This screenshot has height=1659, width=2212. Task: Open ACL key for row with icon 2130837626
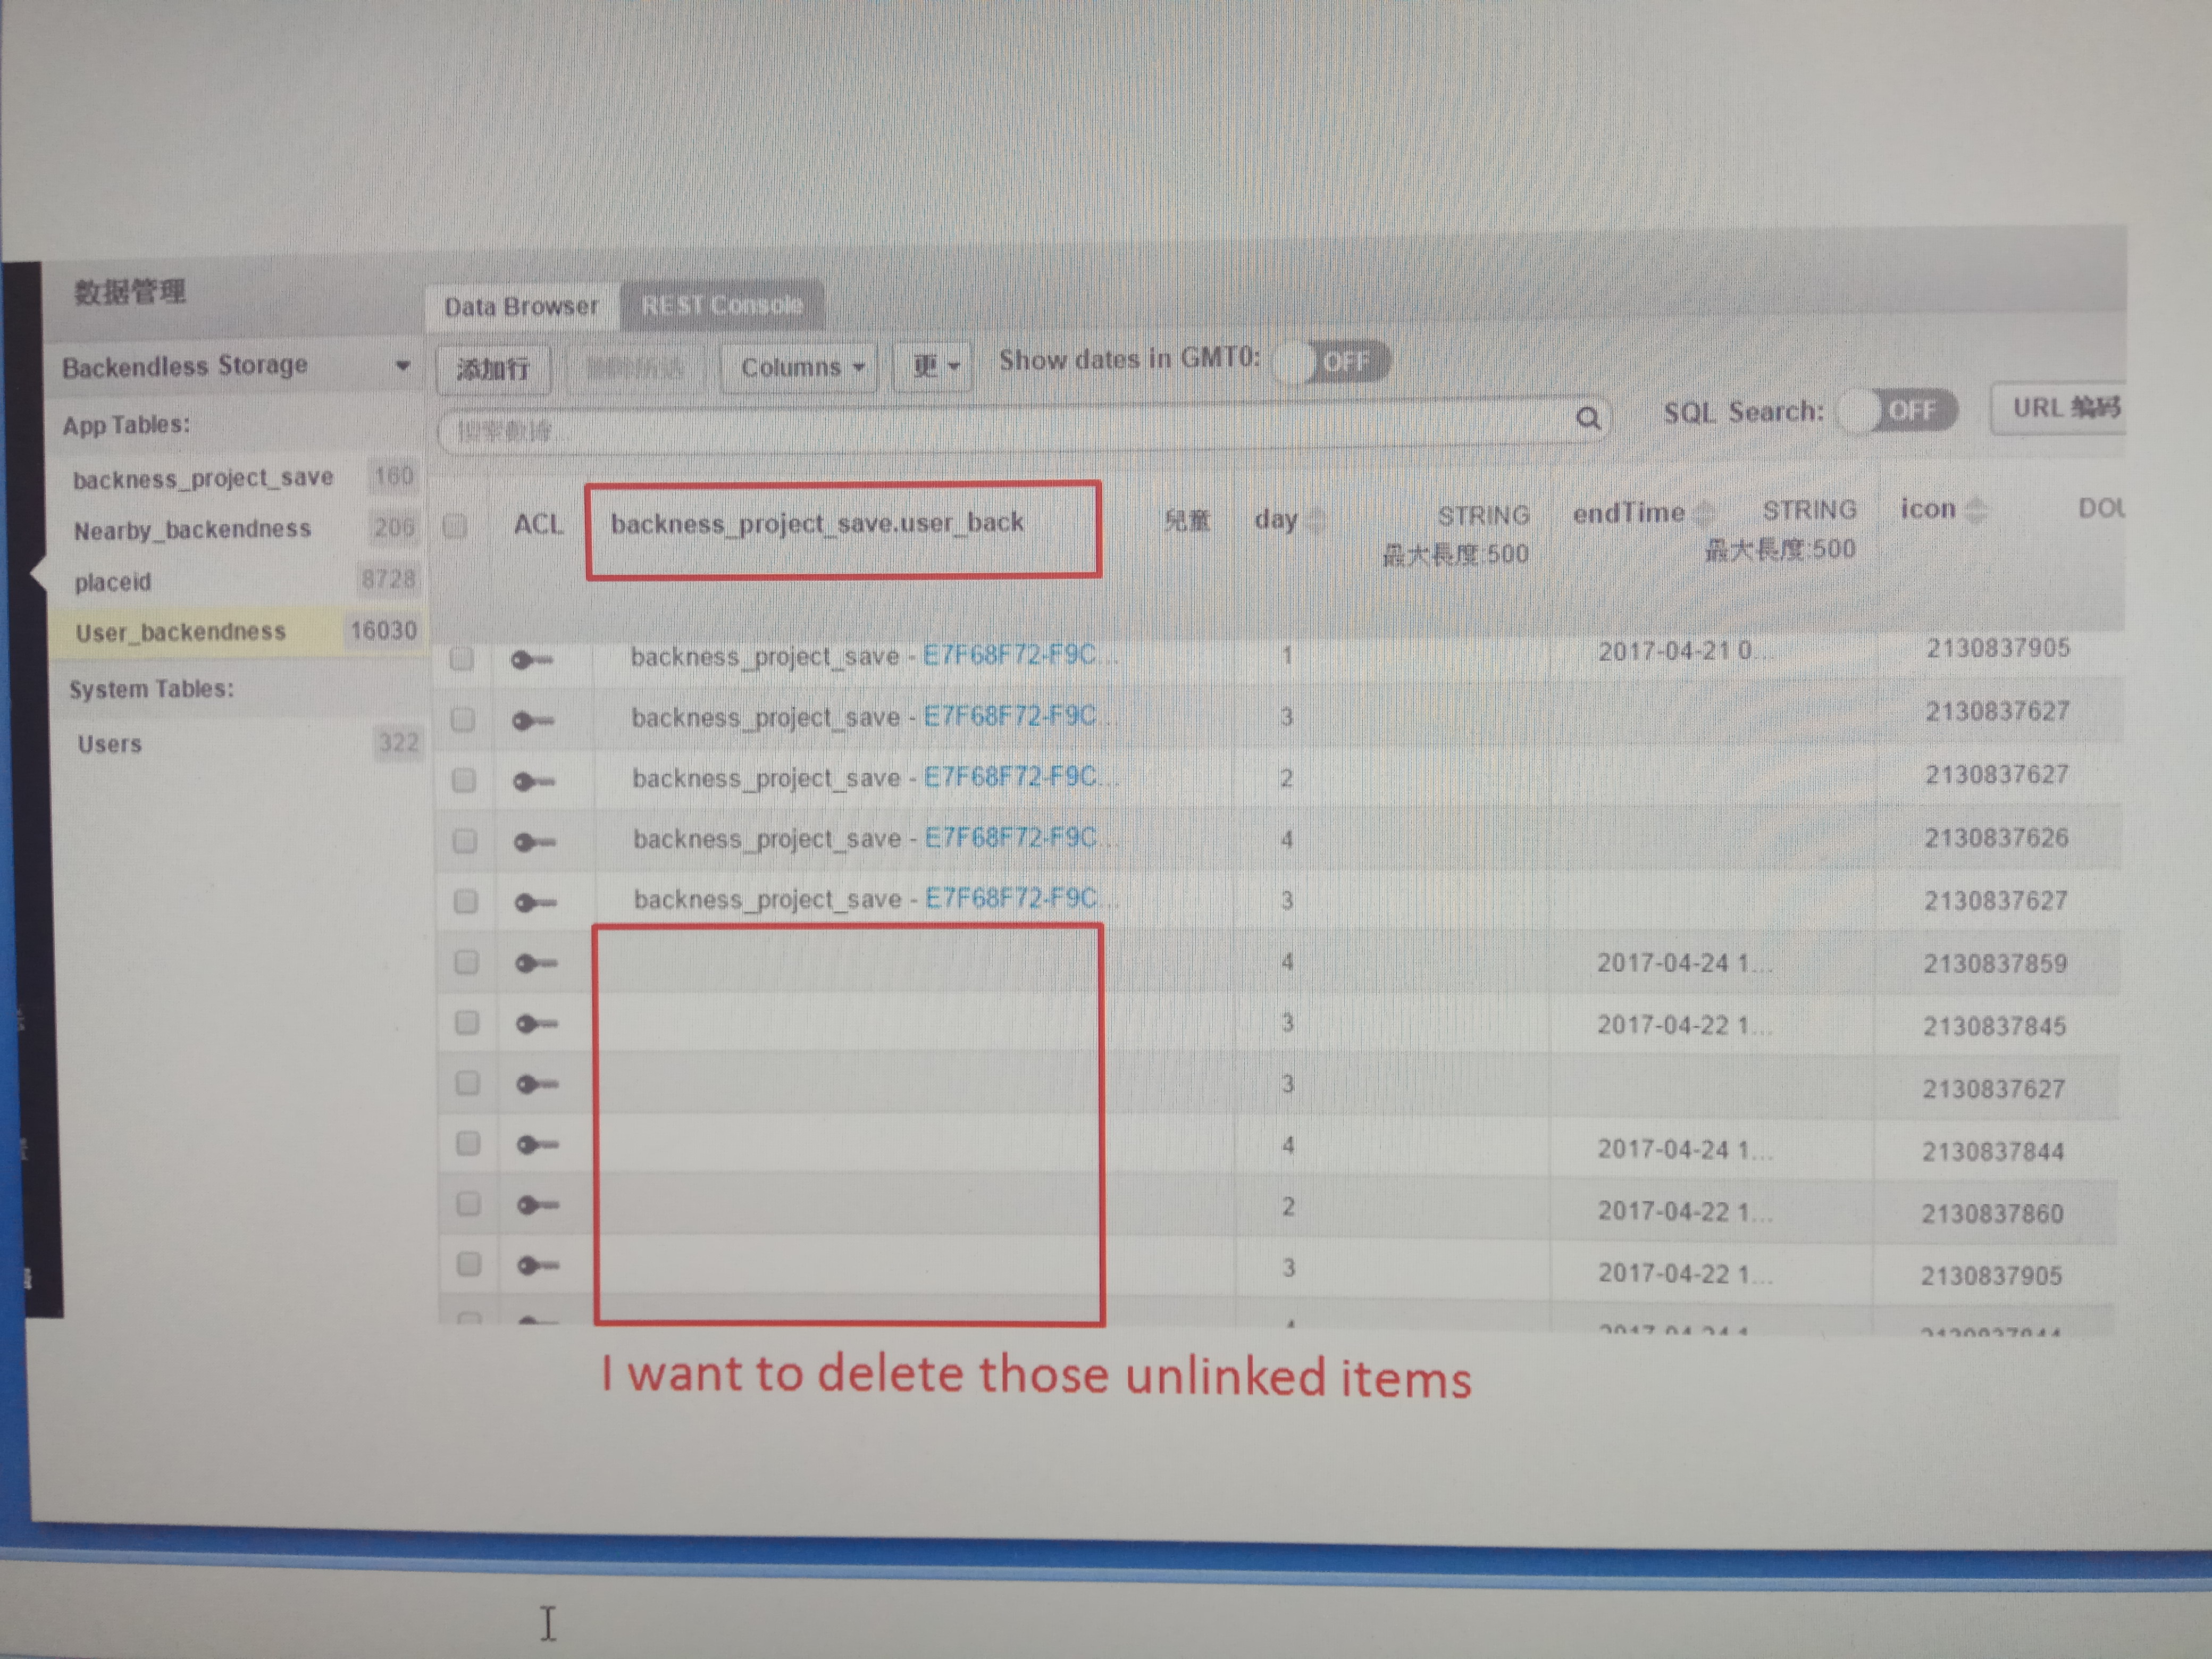534,842
